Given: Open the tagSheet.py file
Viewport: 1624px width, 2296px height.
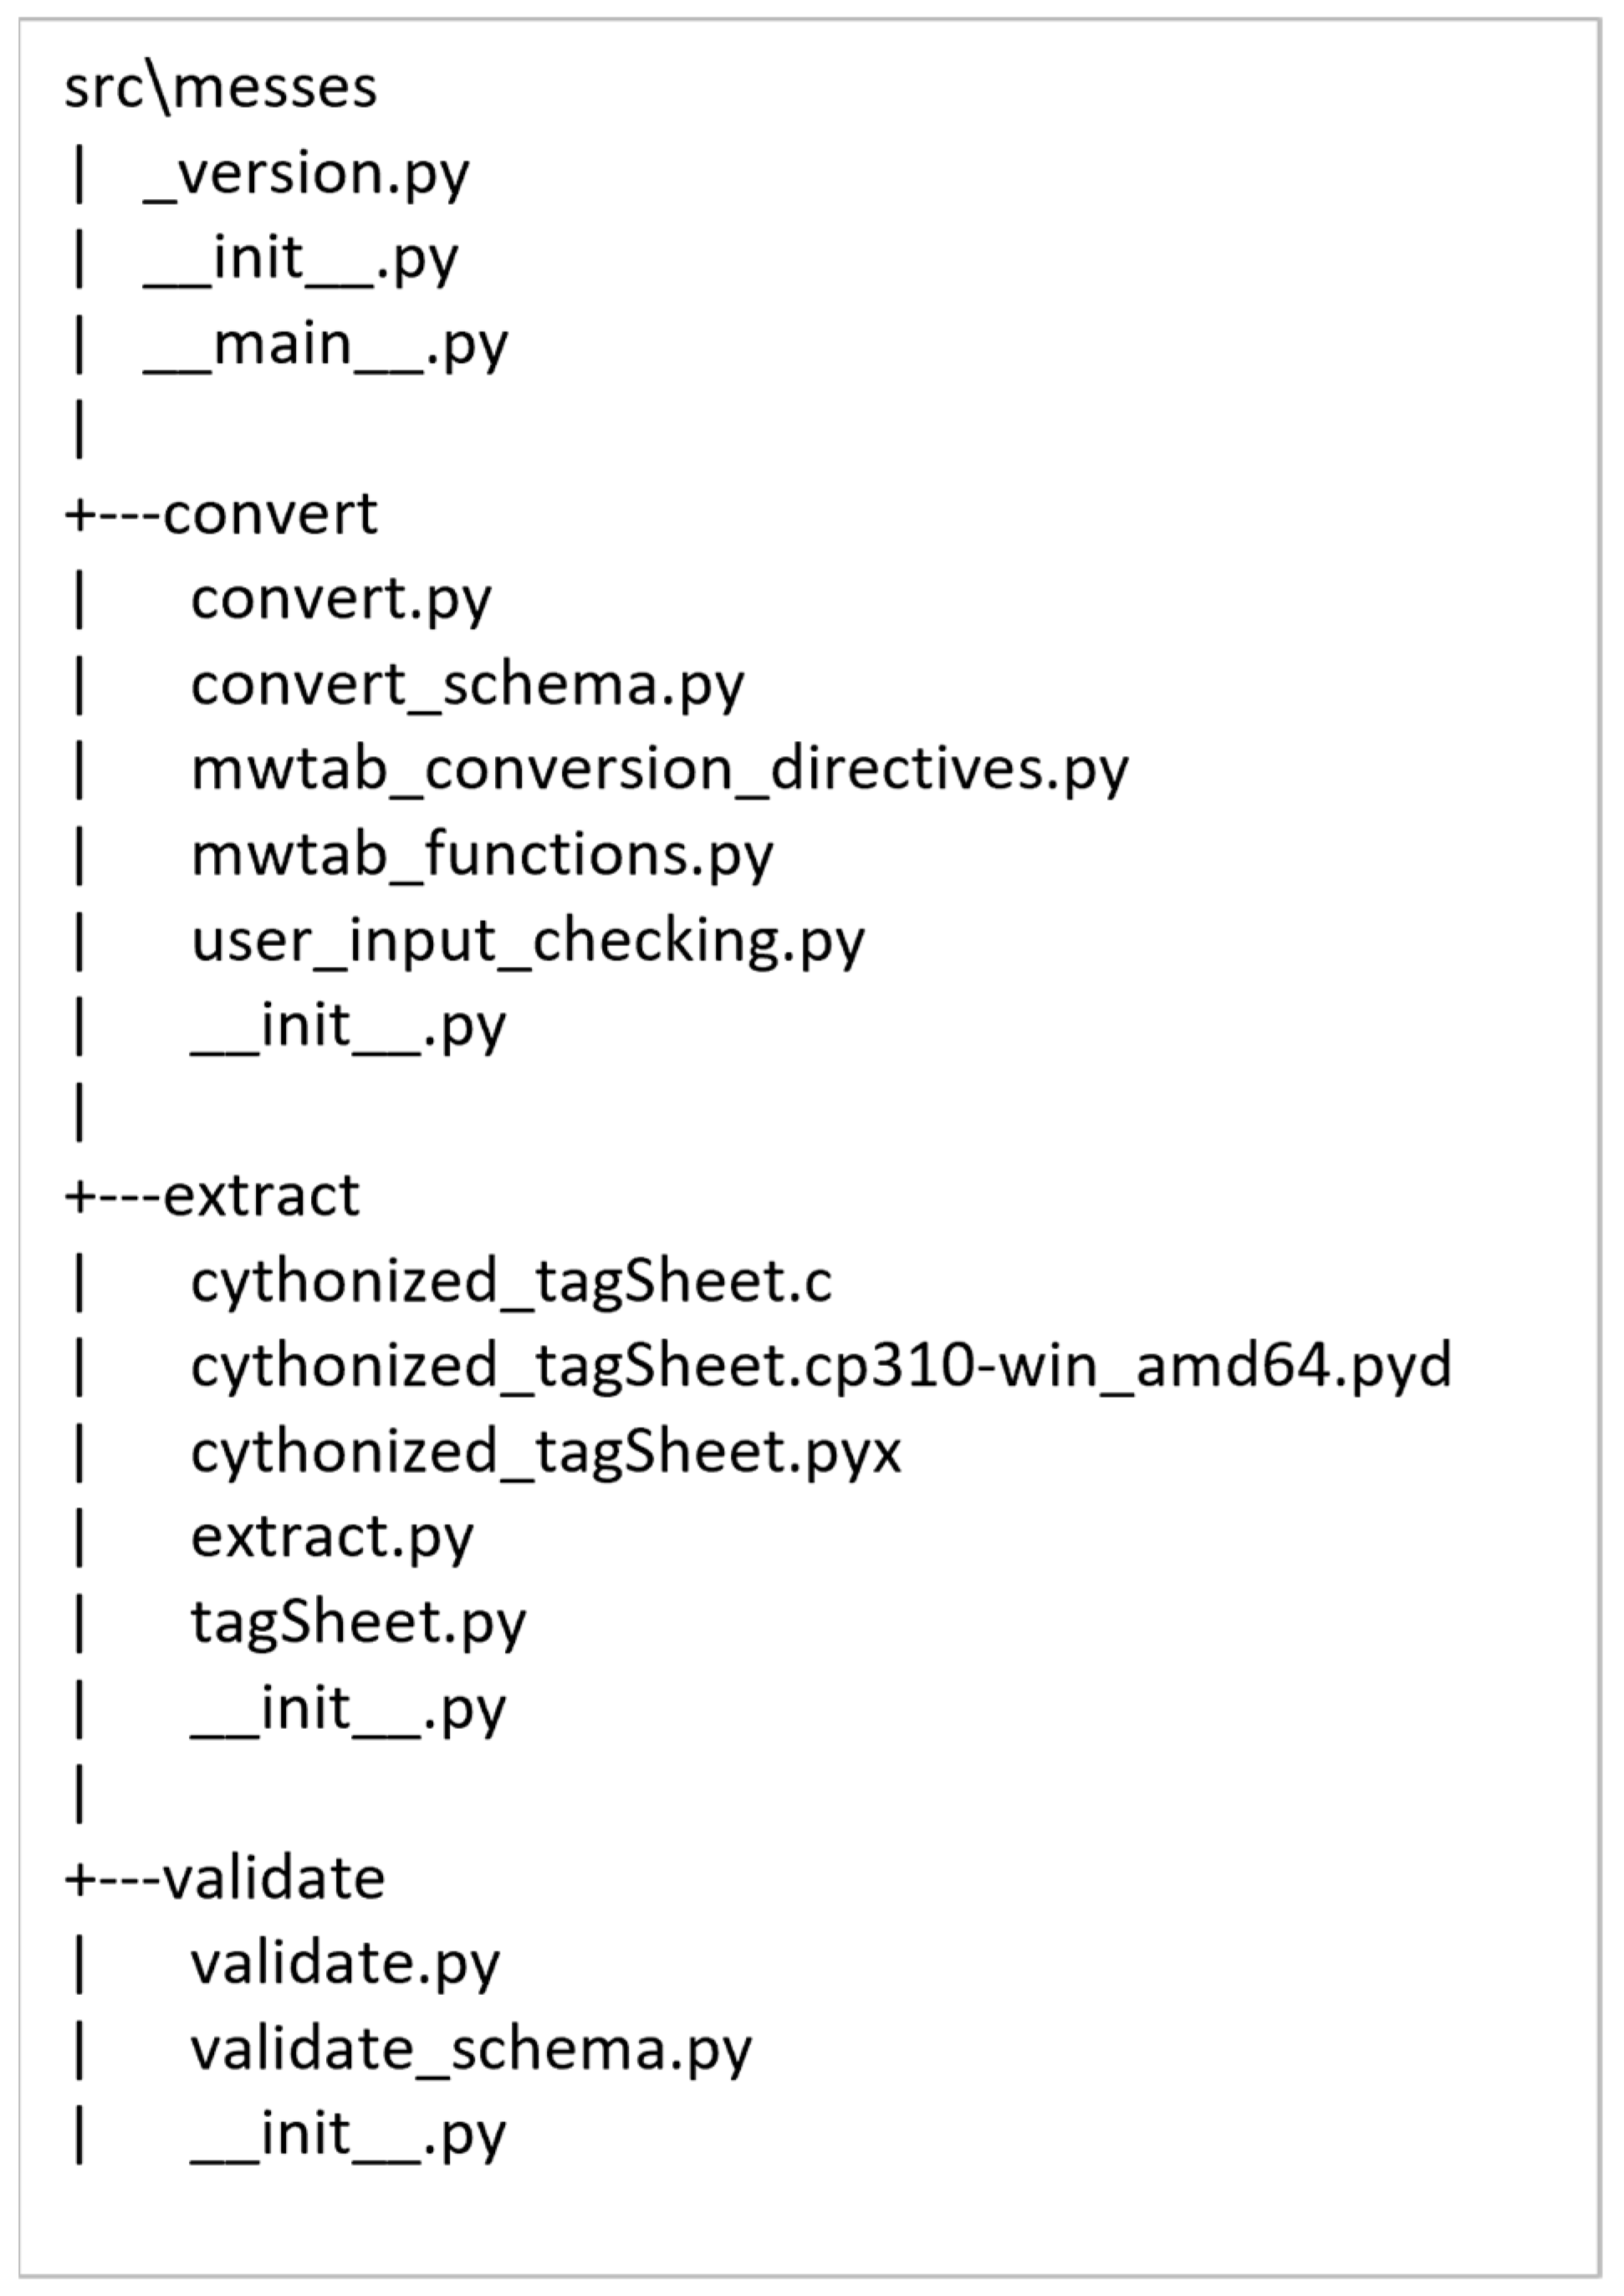Looking at the screenshot, I should (358, 1624).
